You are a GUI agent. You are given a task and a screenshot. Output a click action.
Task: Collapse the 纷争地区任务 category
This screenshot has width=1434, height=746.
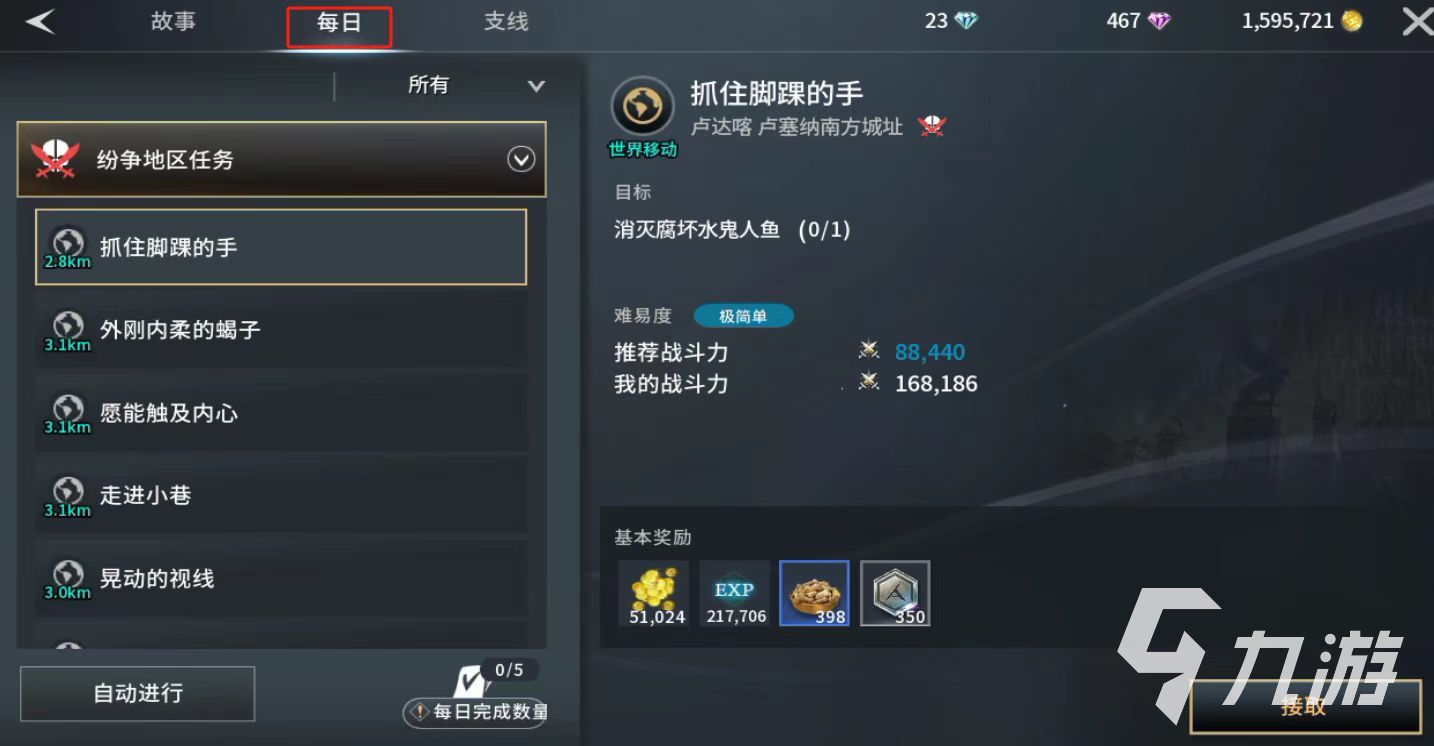pyautogui.click(x=521, y=159)
